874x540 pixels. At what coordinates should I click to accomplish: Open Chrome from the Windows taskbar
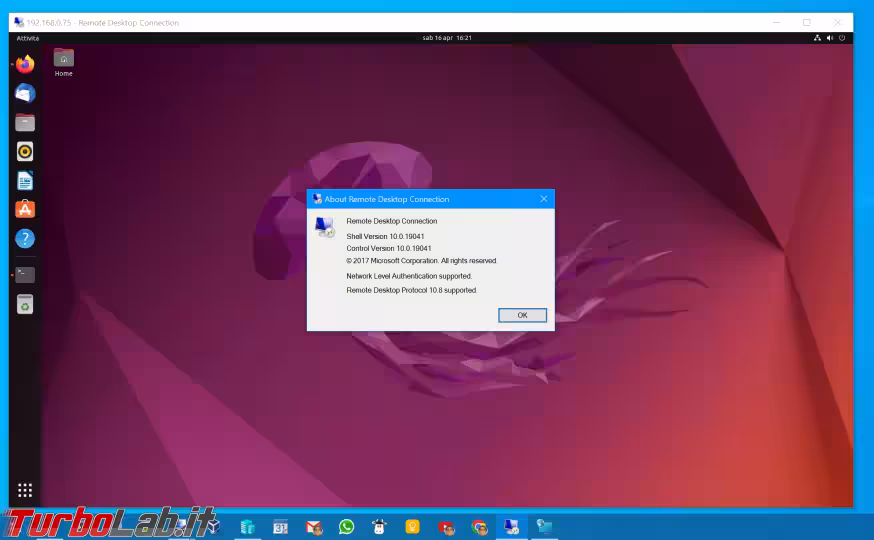pos(479,527)
